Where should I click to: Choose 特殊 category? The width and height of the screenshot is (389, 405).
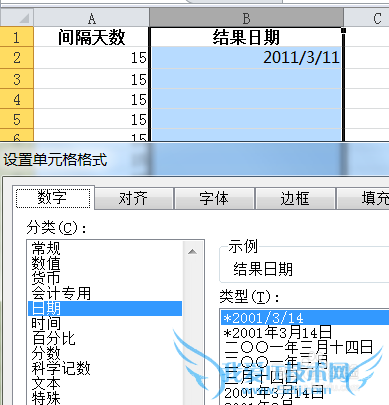[x=105, y=398]
